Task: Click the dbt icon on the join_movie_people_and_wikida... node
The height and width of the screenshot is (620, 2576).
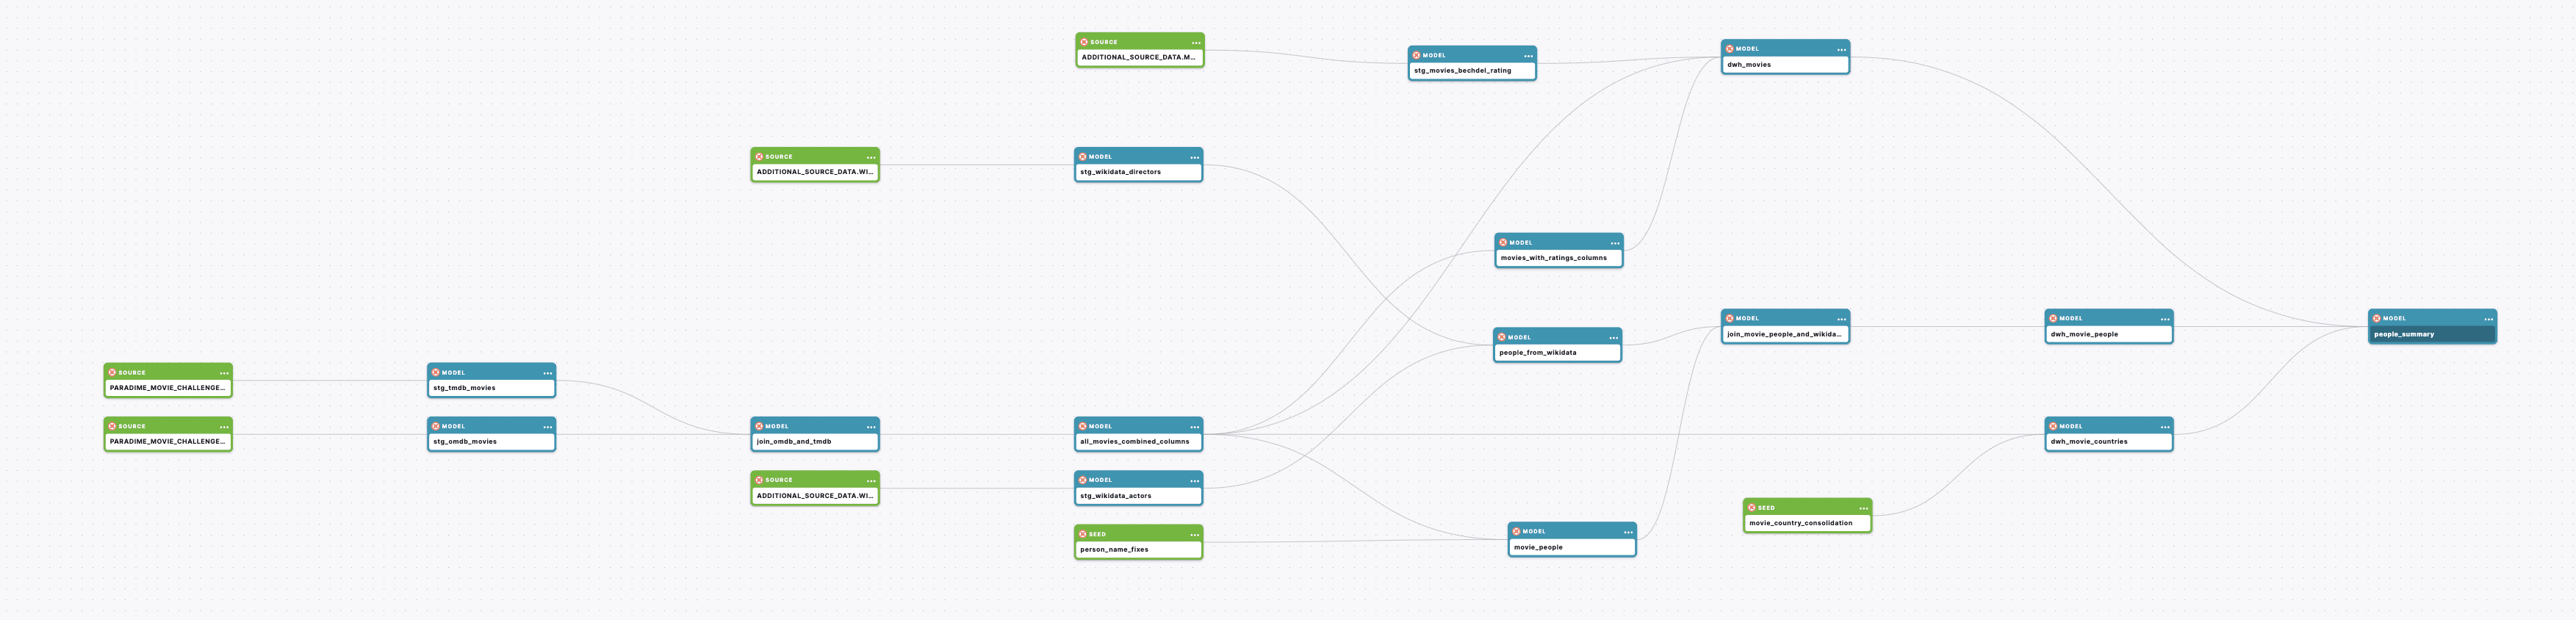Action: coord(1730,319)
